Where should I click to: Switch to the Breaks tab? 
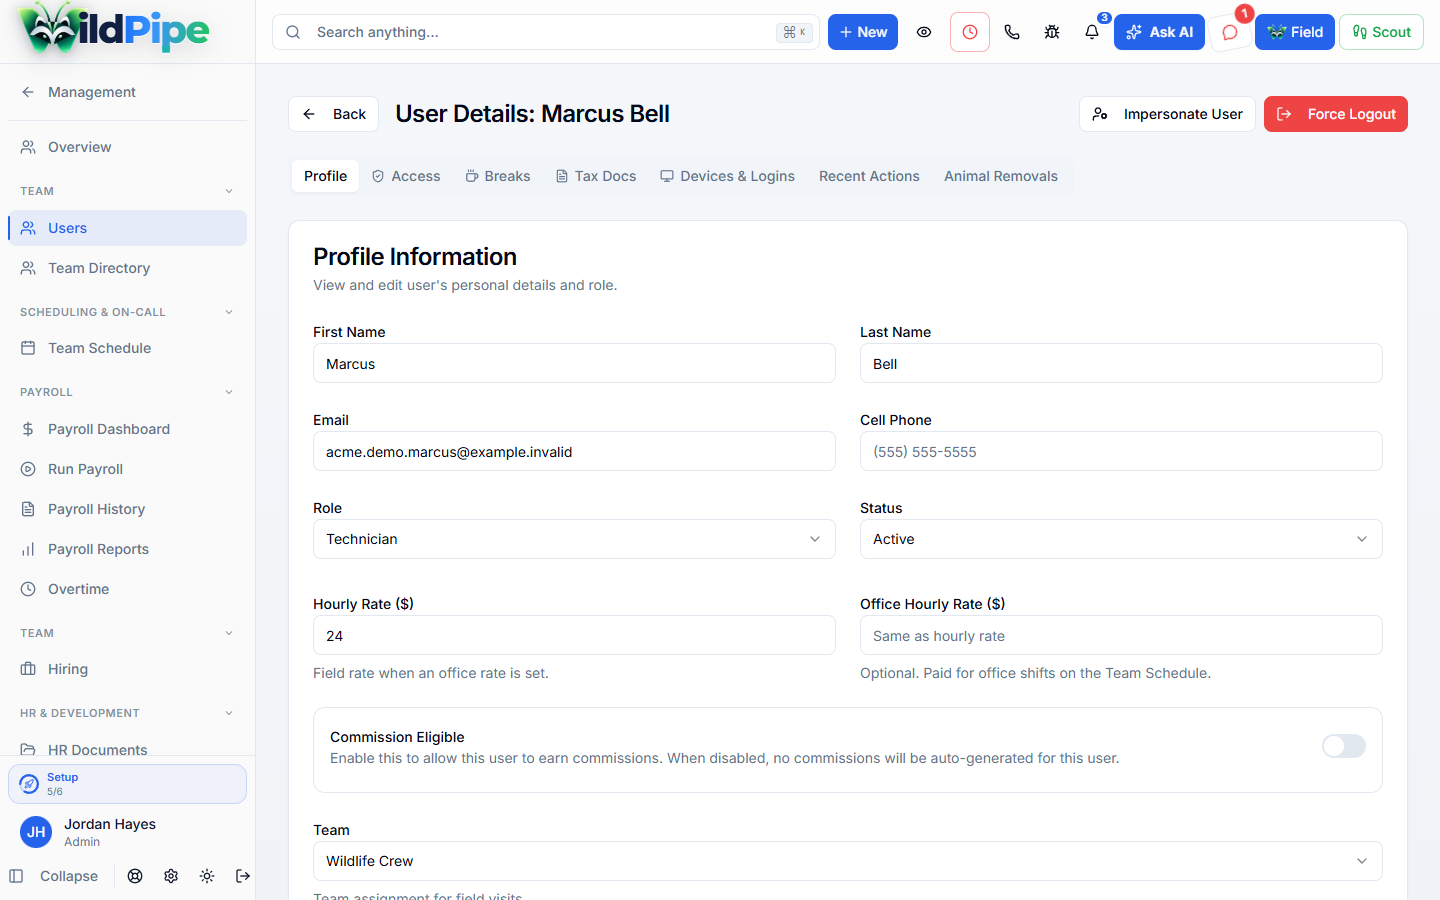[498, 176]
